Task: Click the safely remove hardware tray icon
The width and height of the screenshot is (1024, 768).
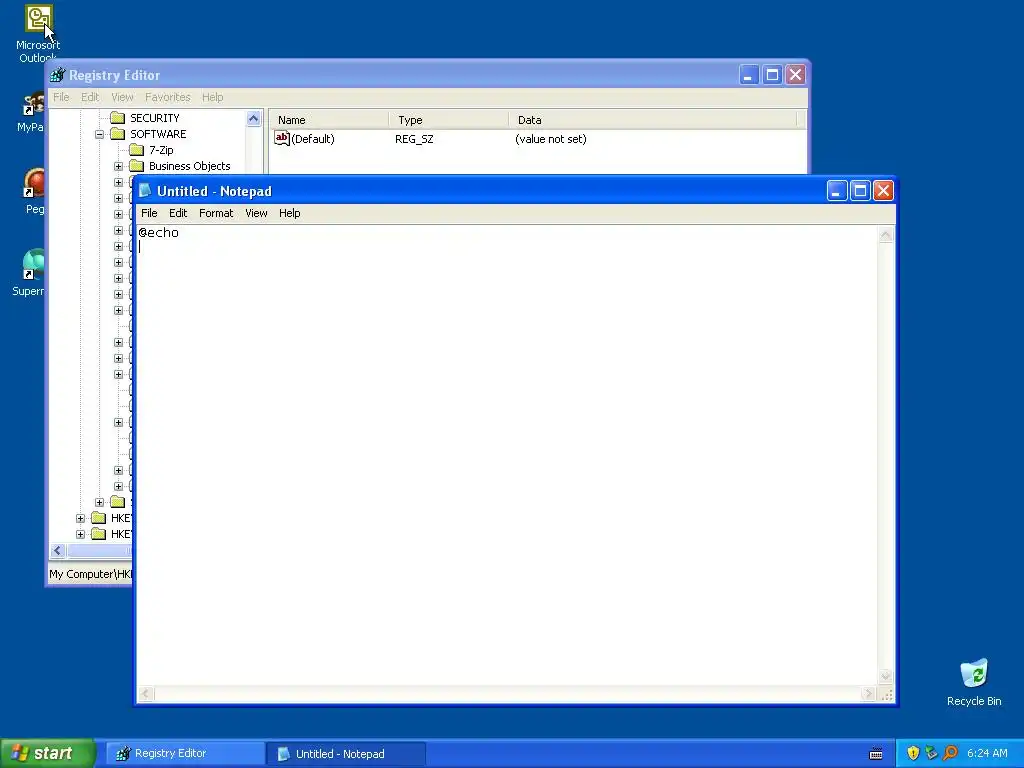Action: [932, 753]
